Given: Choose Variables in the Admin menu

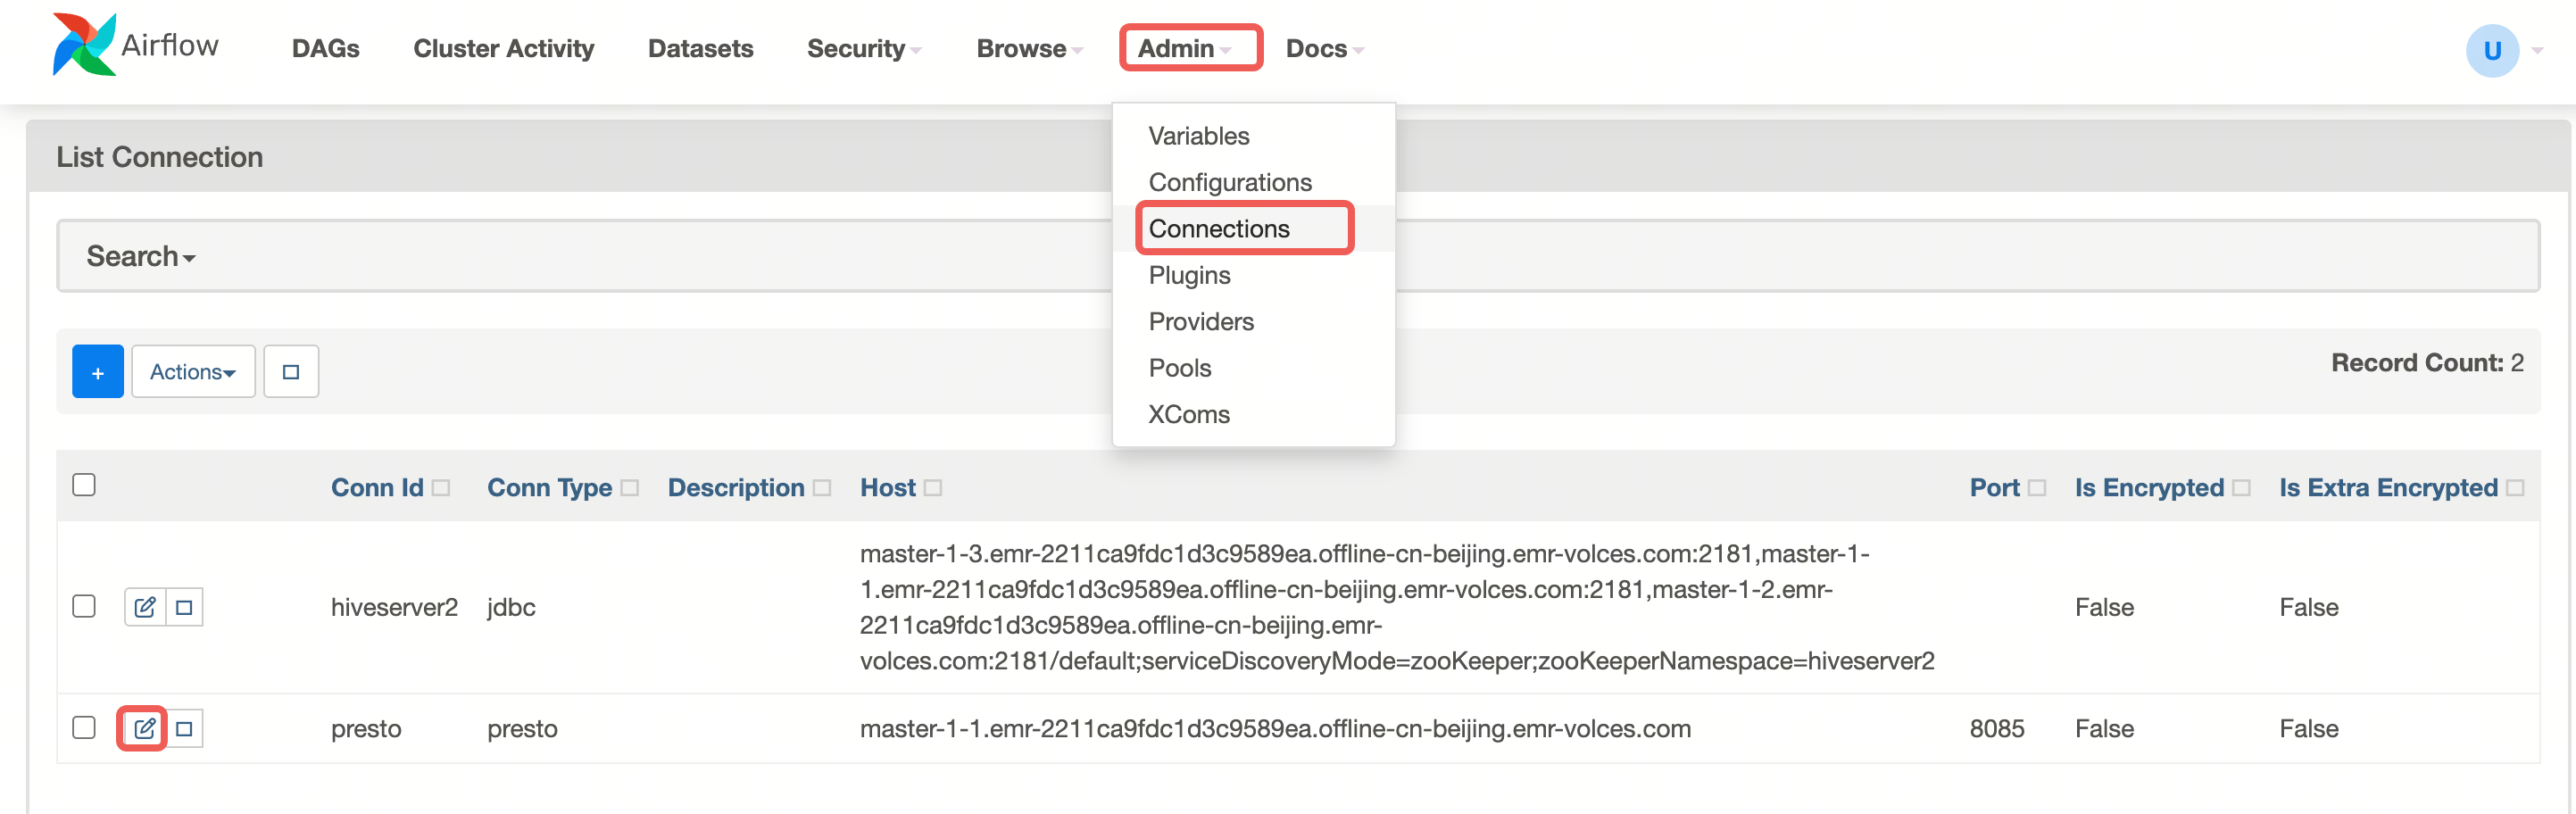Looking at the screenshot, I should tap(1198, 135).
